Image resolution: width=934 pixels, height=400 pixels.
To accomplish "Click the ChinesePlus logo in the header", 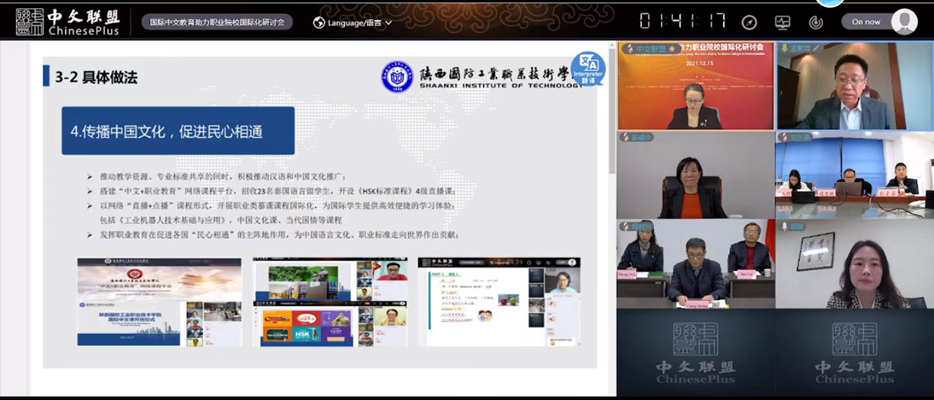I will coord(65,21).
